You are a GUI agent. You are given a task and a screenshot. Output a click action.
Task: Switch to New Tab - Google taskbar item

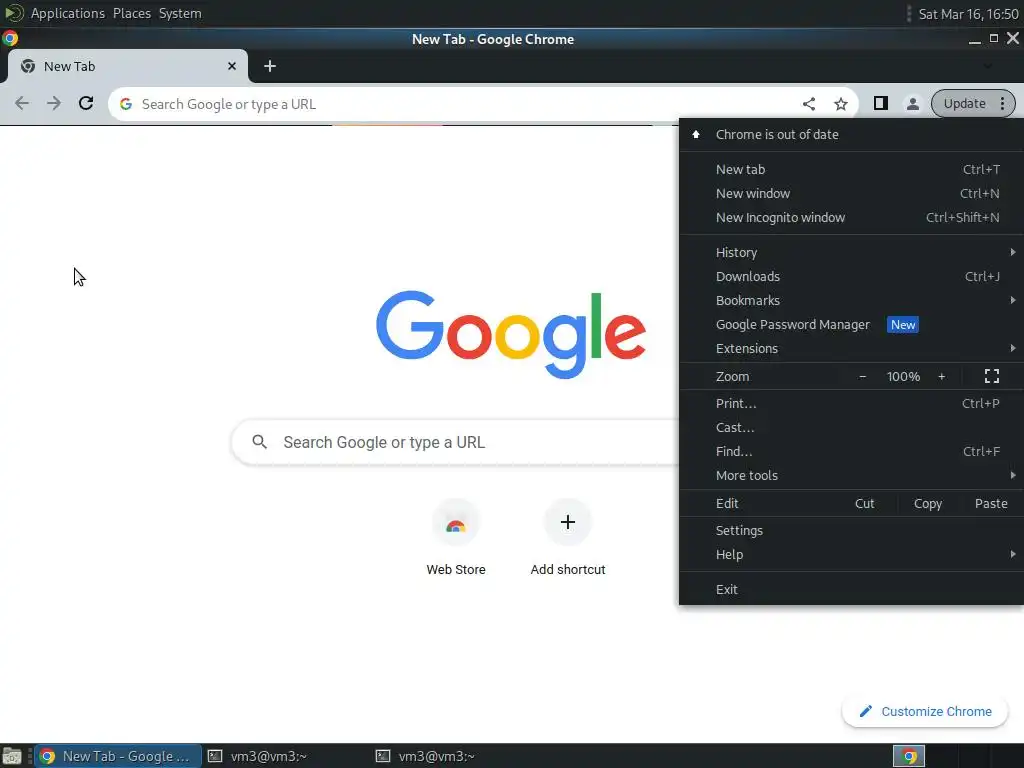(118, 756)
